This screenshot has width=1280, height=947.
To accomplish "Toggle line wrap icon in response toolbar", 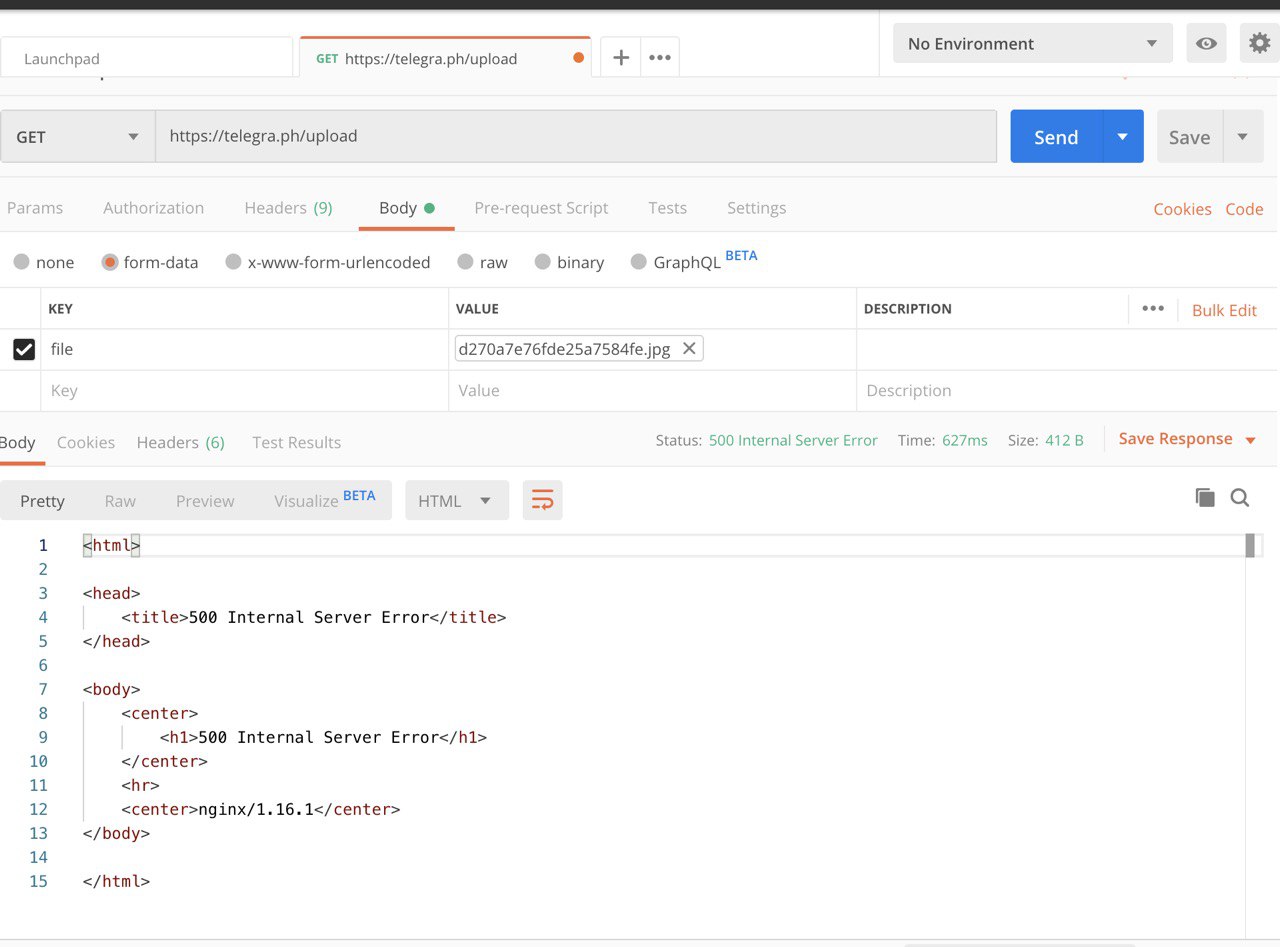I will click(x=542, y=500).
